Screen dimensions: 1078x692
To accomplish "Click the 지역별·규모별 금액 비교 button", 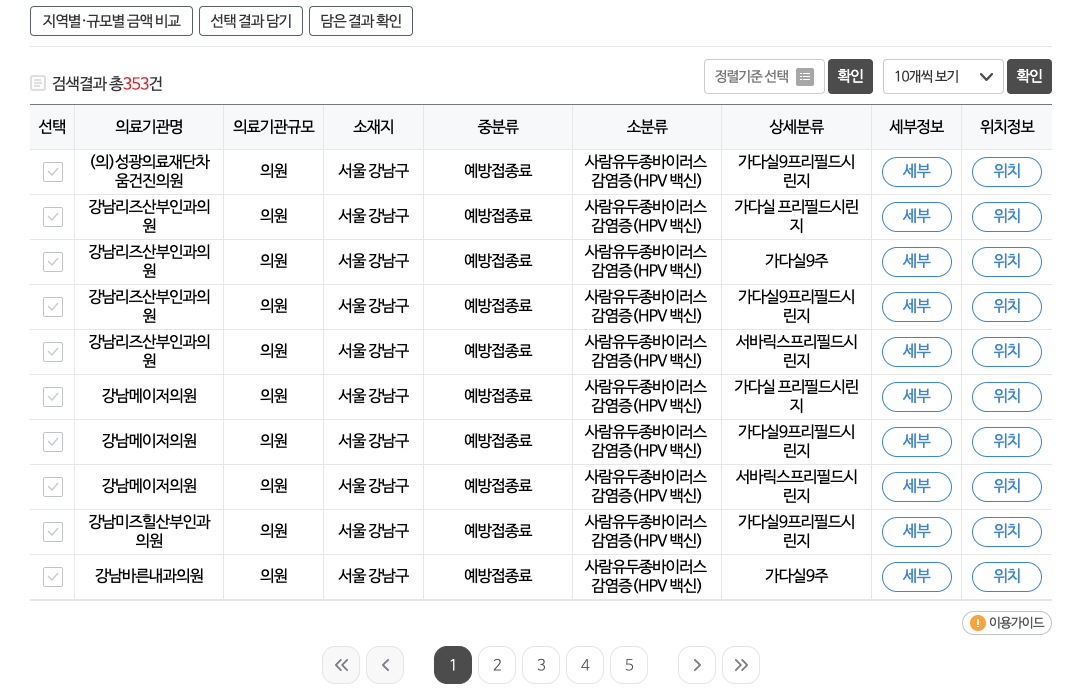I will point(111,21).
